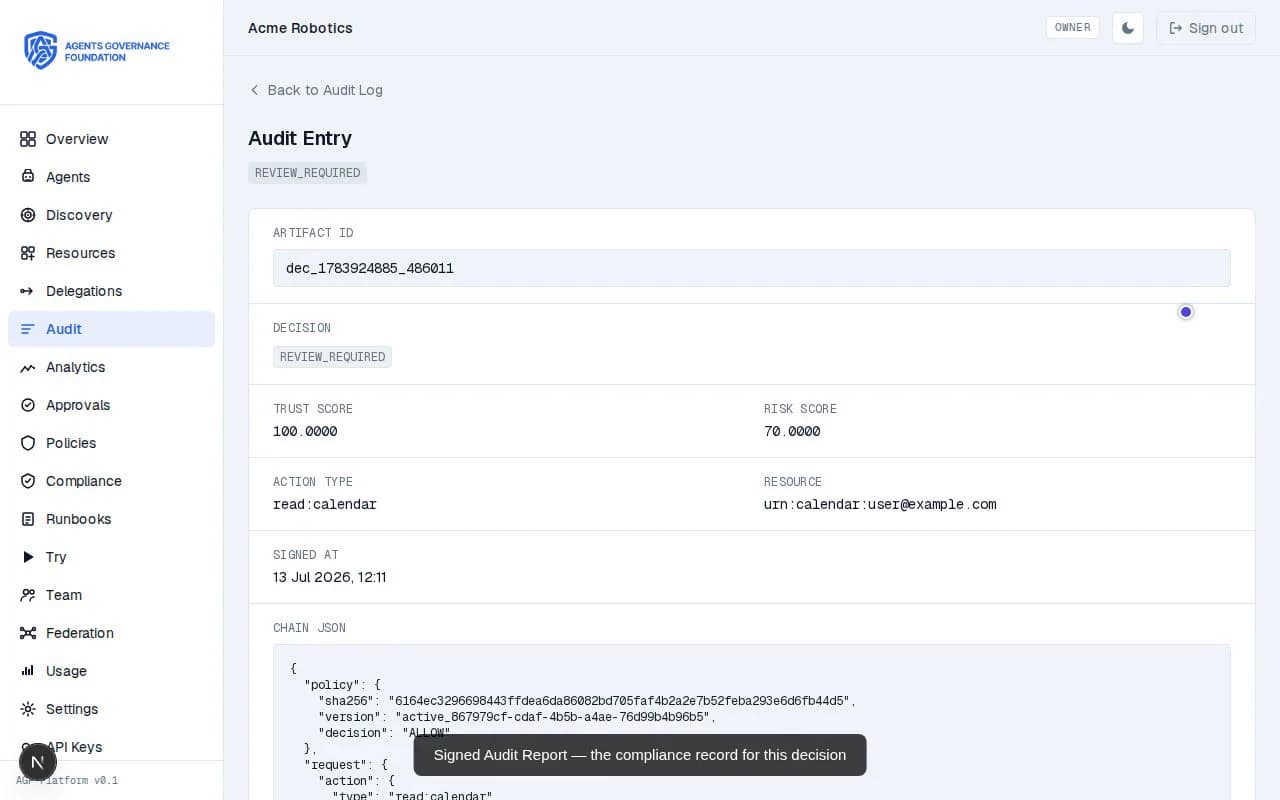Image resolution: width=1280 pixels, height=800 pixels.
Task: Navigate to Compliance
Action: (x=111, y=481)
